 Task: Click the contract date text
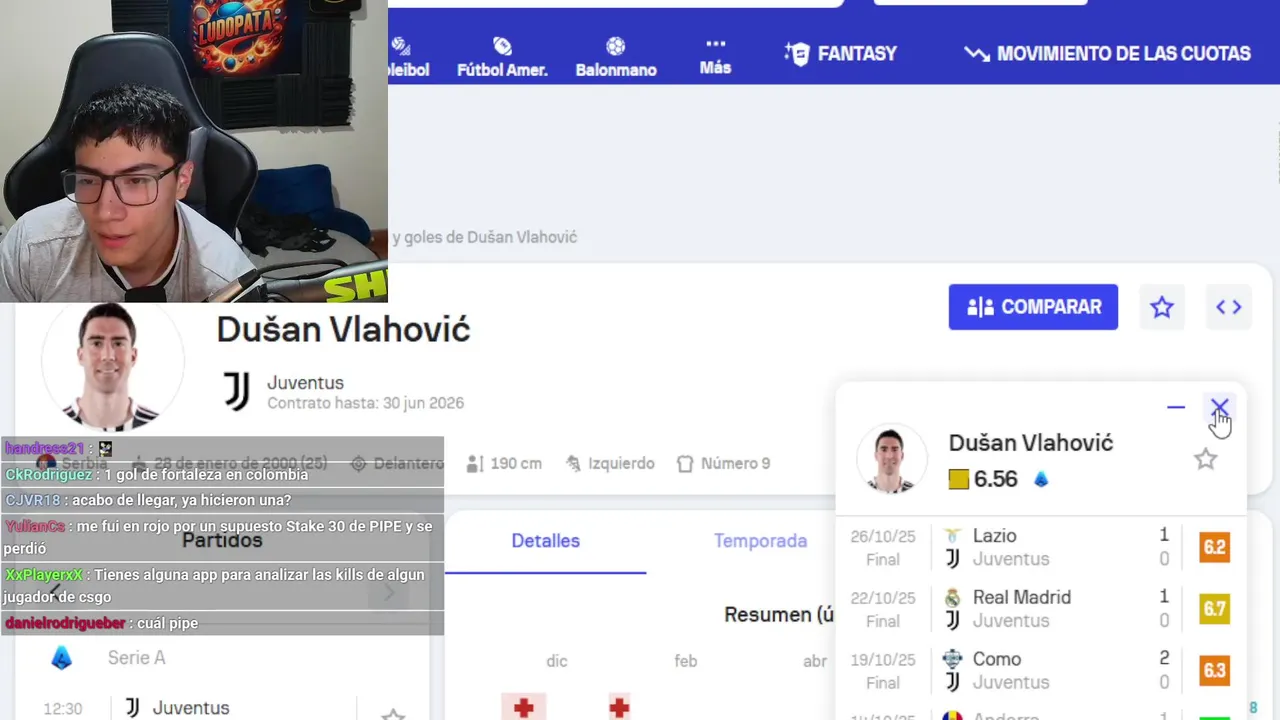(x=365, y=404)
